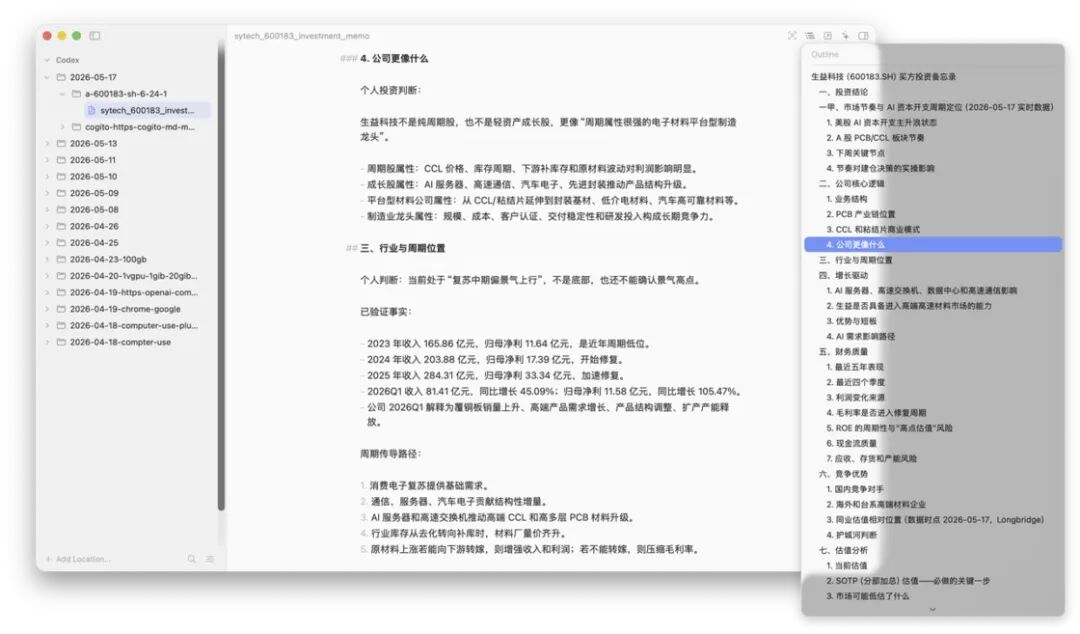Select highlighted outline item 4. 公司更像什么
This screenshot has width=1080, height=634.
click(x=933, y=245)
